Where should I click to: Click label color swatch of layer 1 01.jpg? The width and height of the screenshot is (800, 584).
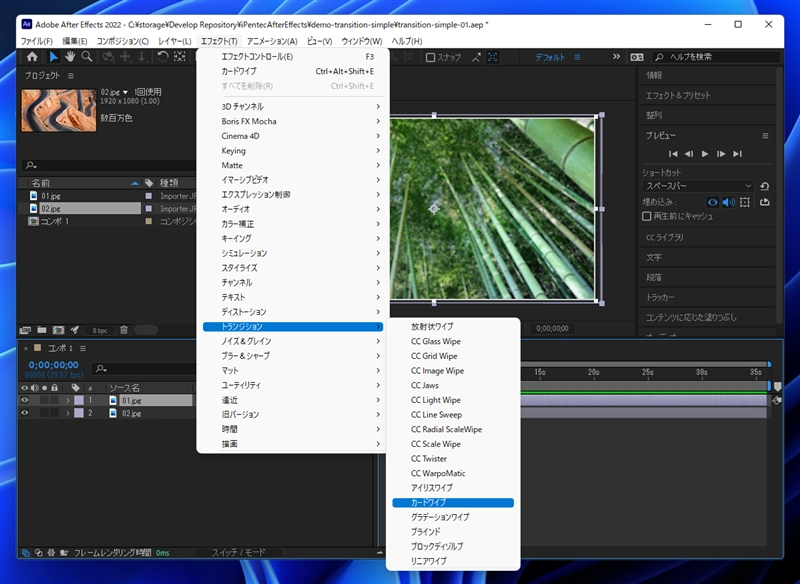pos(79,400)
